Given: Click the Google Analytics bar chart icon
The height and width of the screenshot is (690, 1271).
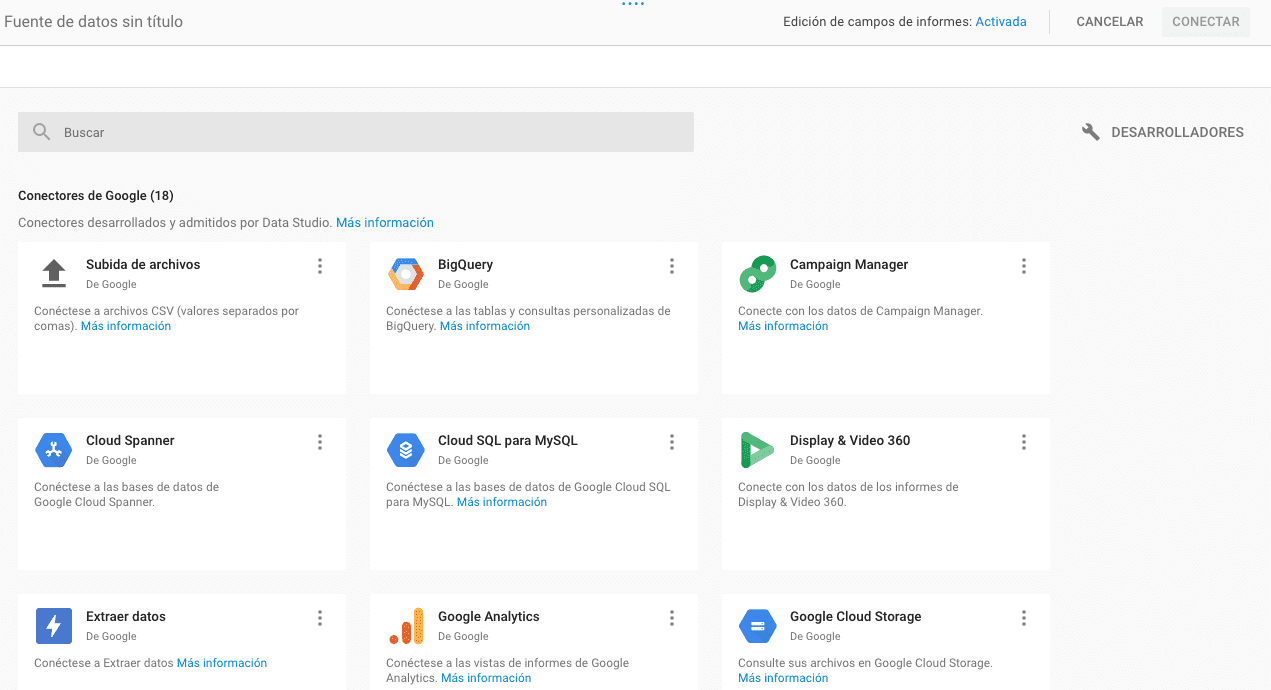Looking at the screenshot, I should click(x=406, y=626).
